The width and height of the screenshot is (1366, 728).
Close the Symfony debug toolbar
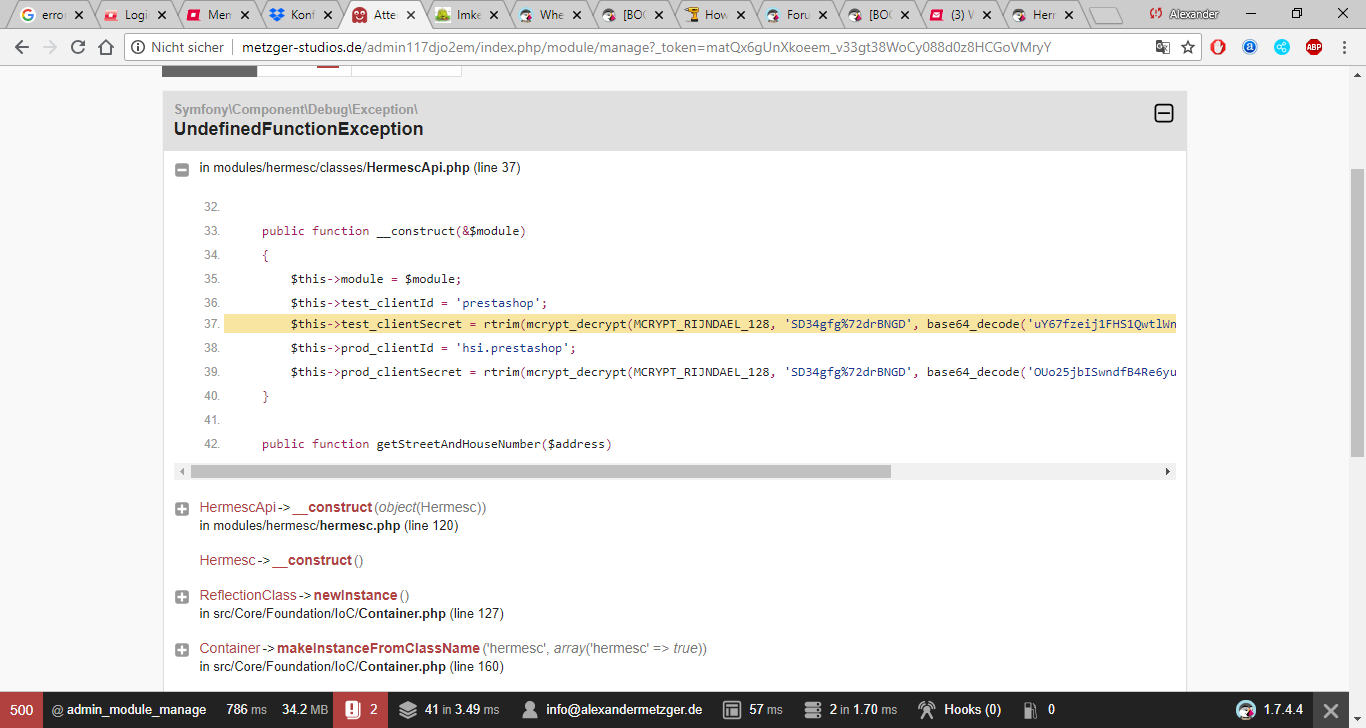(x=1330, y=710)
